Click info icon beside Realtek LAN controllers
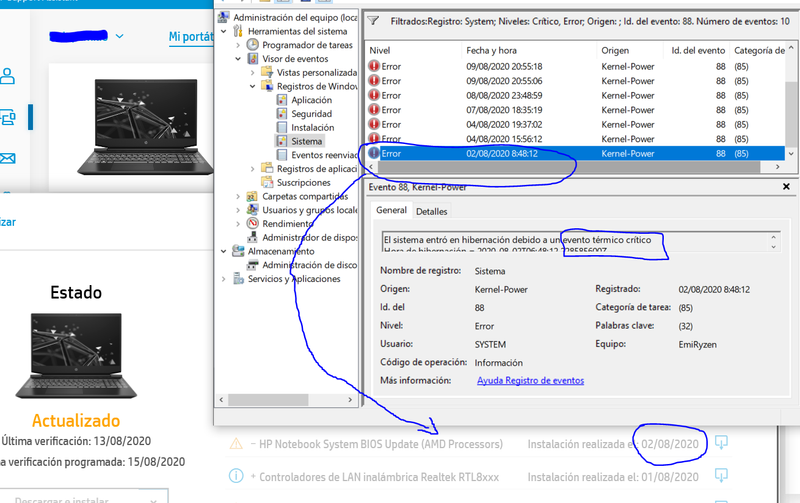800x503 pixels. point(236,476)
